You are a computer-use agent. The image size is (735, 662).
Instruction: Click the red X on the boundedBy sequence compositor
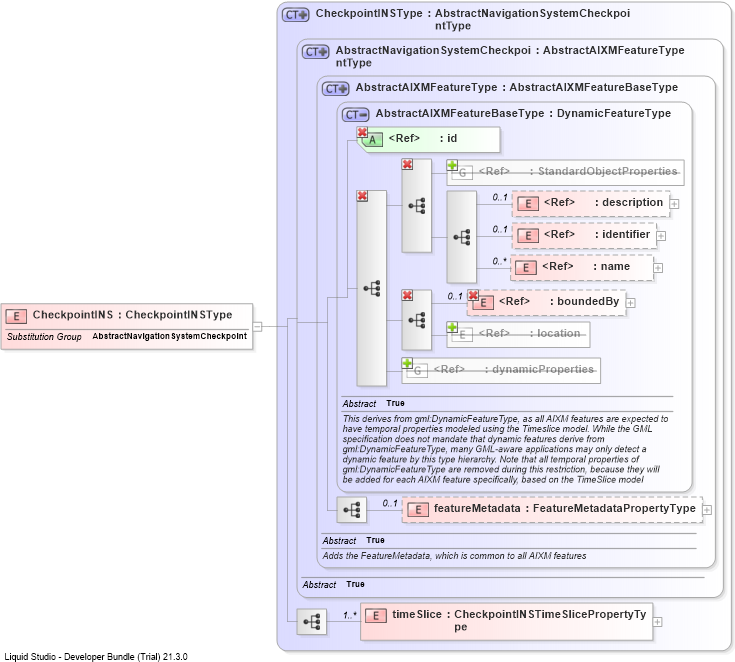click(407, 295)
